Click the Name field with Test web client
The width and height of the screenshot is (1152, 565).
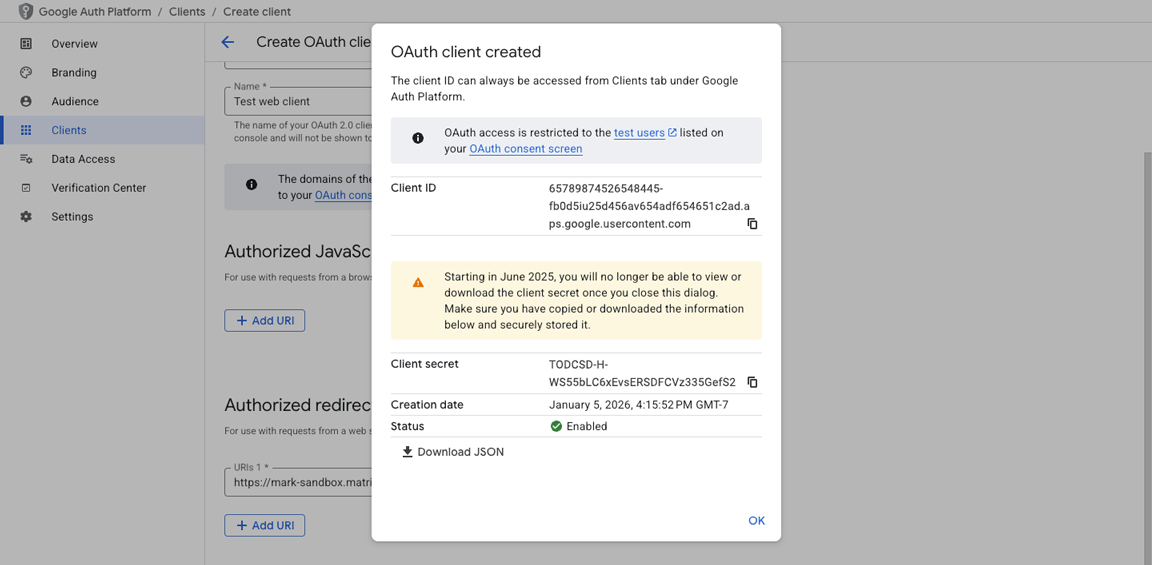pyautogui.click(x=298, y=101)
